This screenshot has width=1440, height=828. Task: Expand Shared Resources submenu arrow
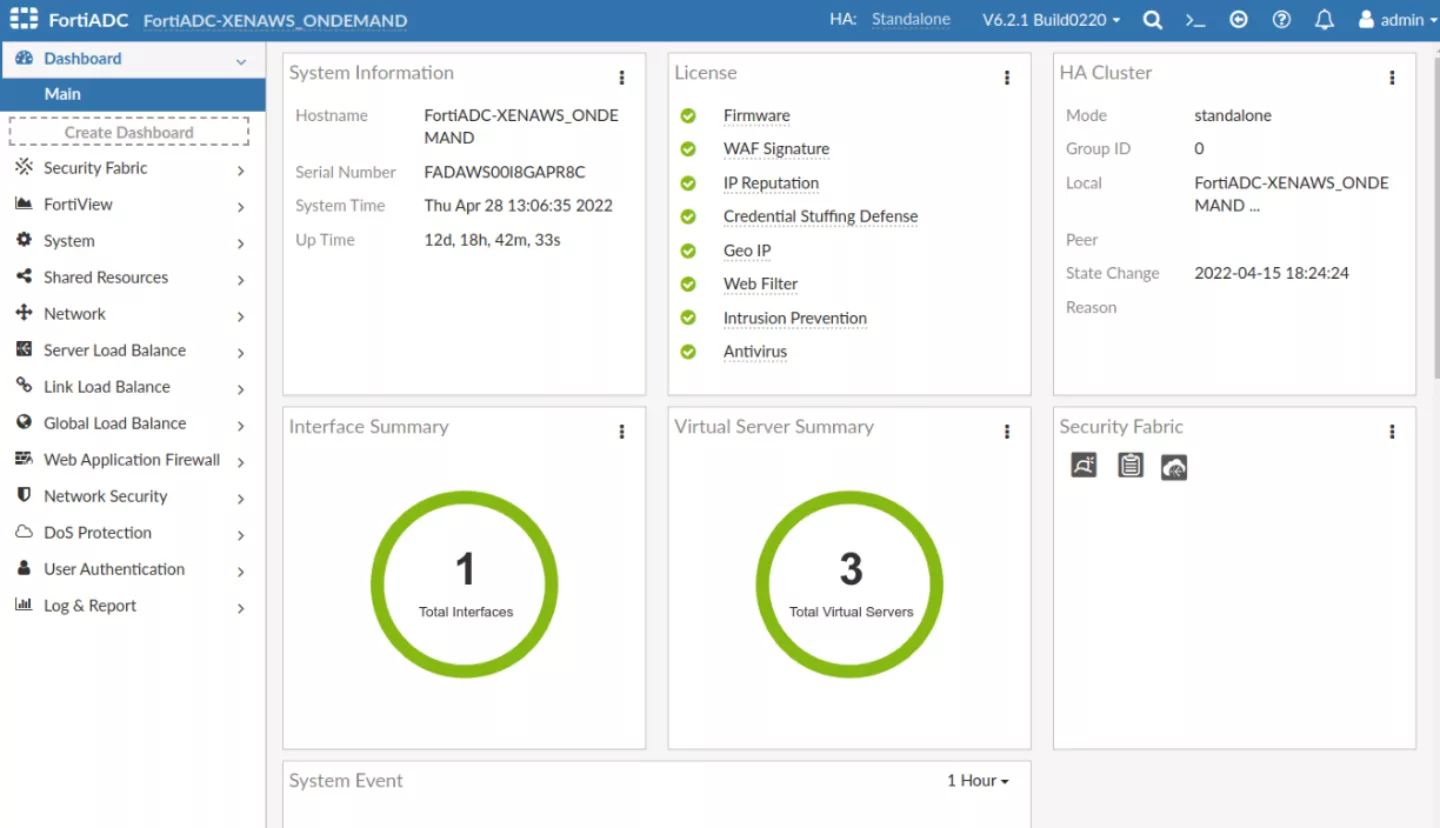tap(241, 280)
